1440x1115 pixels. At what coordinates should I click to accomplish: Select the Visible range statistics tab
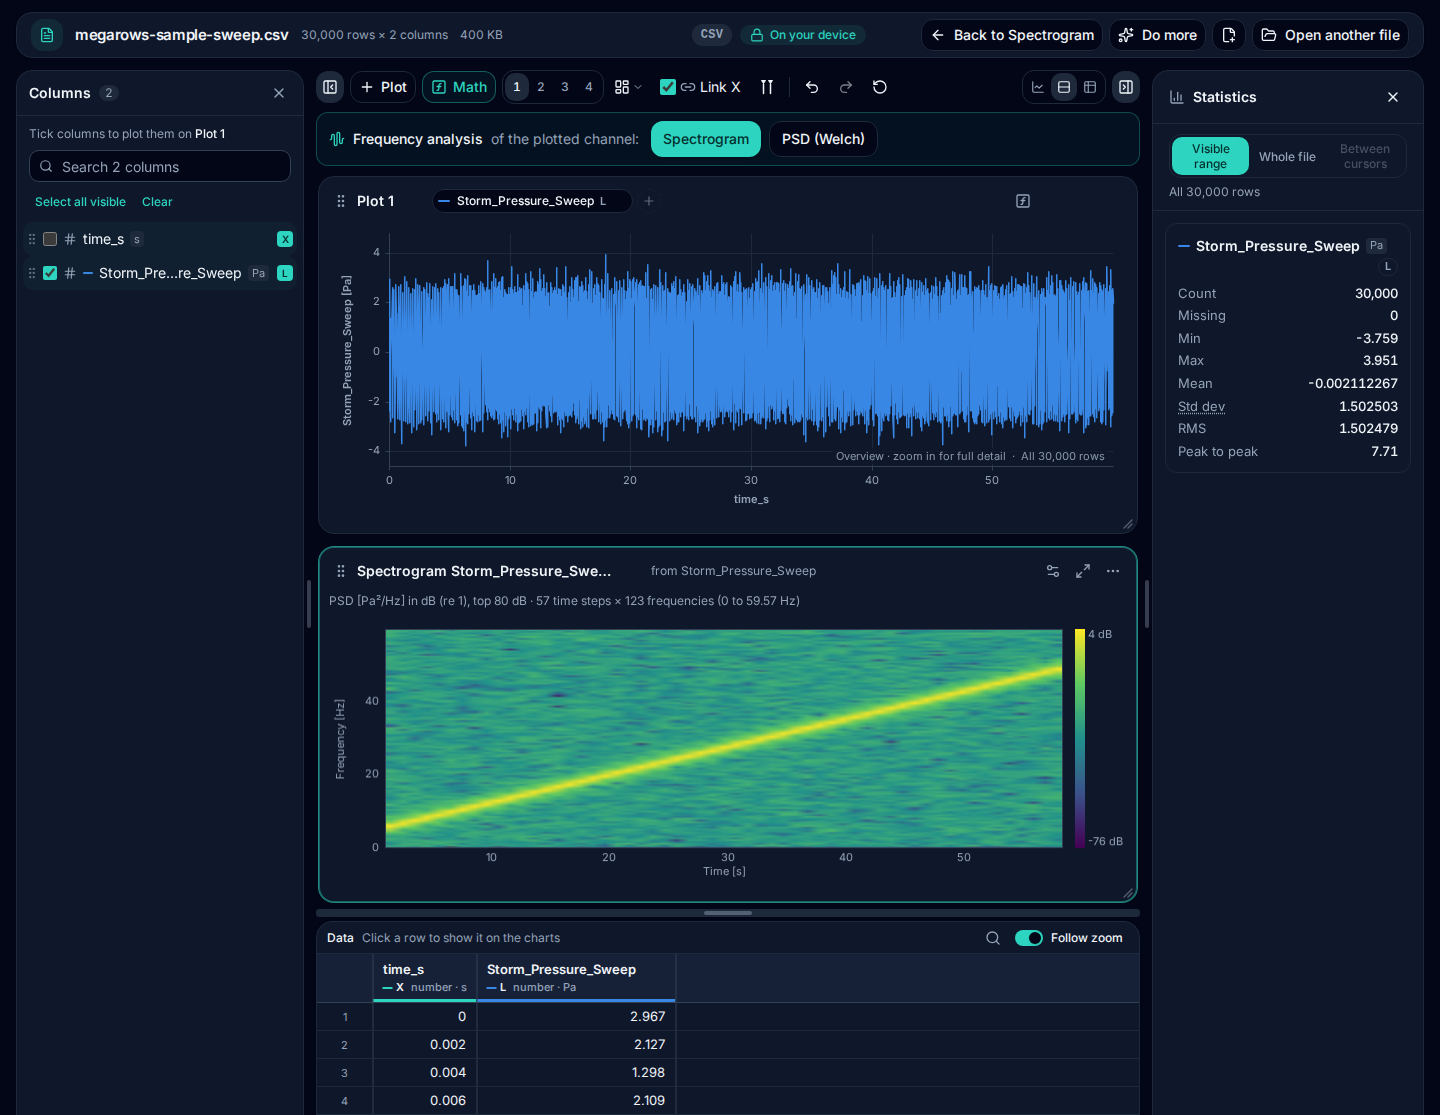tap(1210, 156)
